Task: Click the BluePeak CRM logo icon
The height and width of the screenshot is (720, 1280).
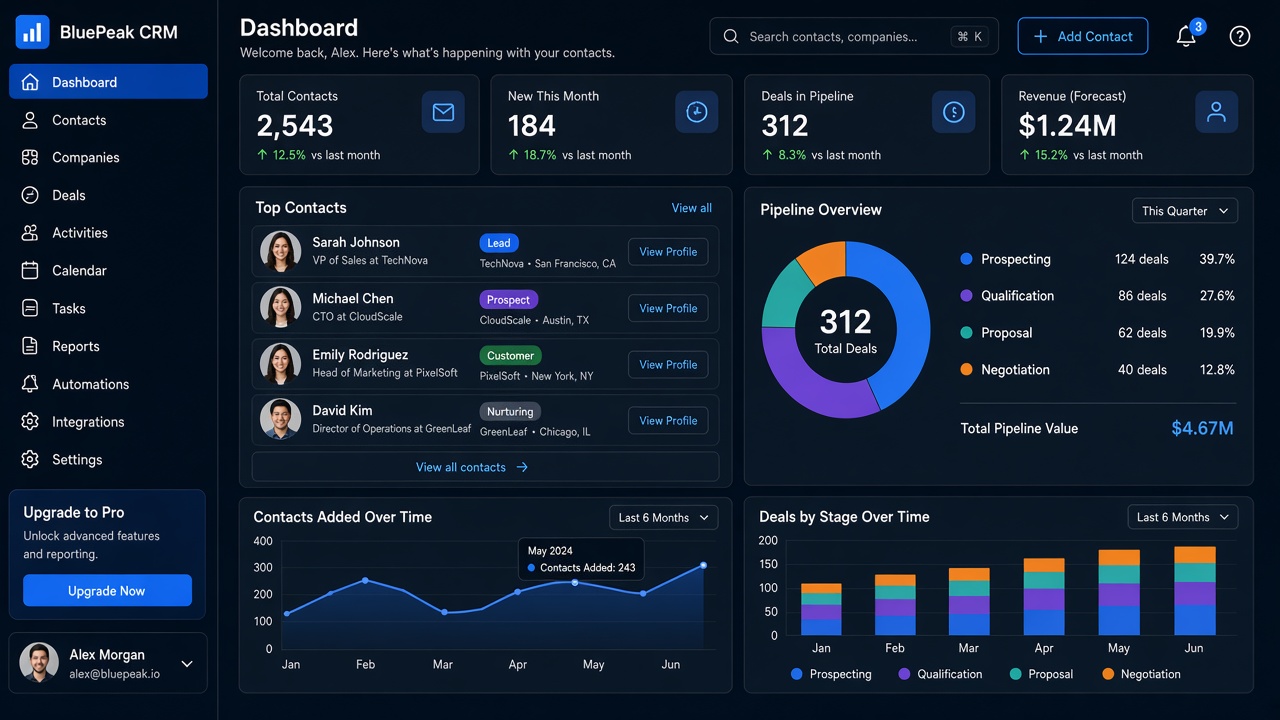Action: pyautogui.click(x=32, y=32)
